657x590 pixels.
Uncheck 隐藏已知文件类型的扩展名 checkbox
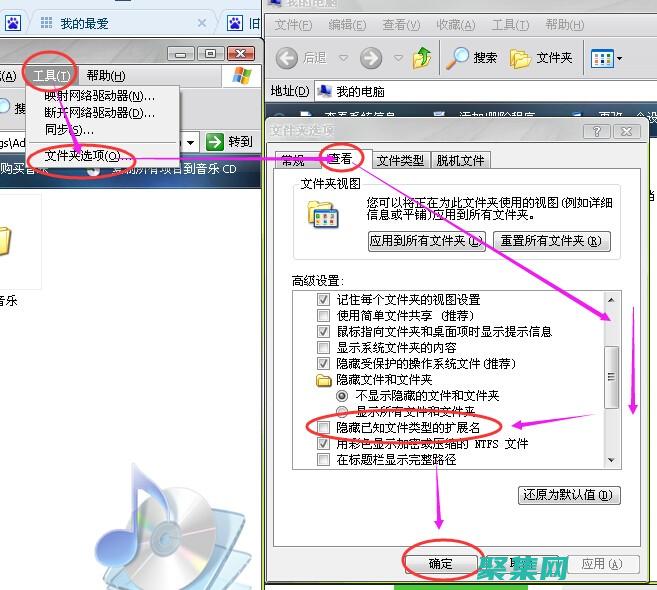point(323,428)
